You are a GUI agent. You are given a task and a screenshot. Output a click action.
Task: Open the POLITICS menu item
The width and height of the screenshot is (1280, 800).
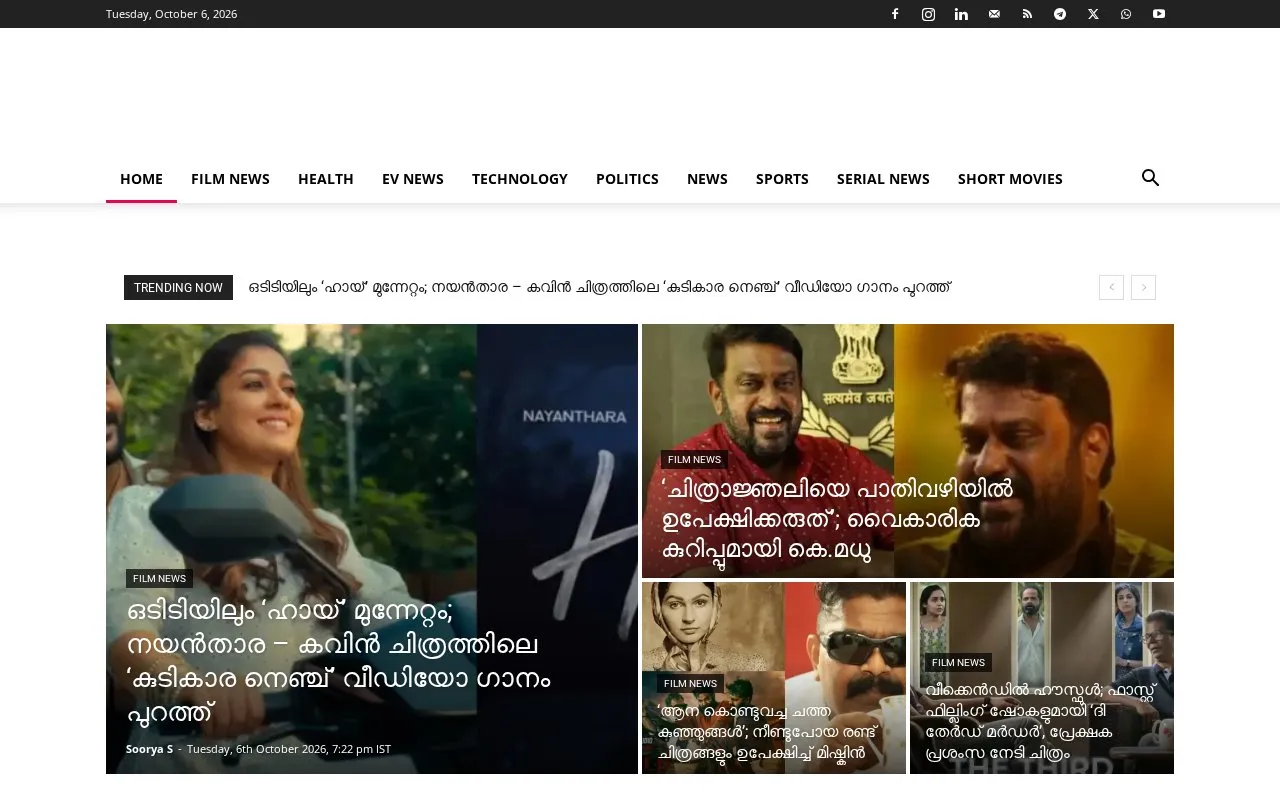627,179
